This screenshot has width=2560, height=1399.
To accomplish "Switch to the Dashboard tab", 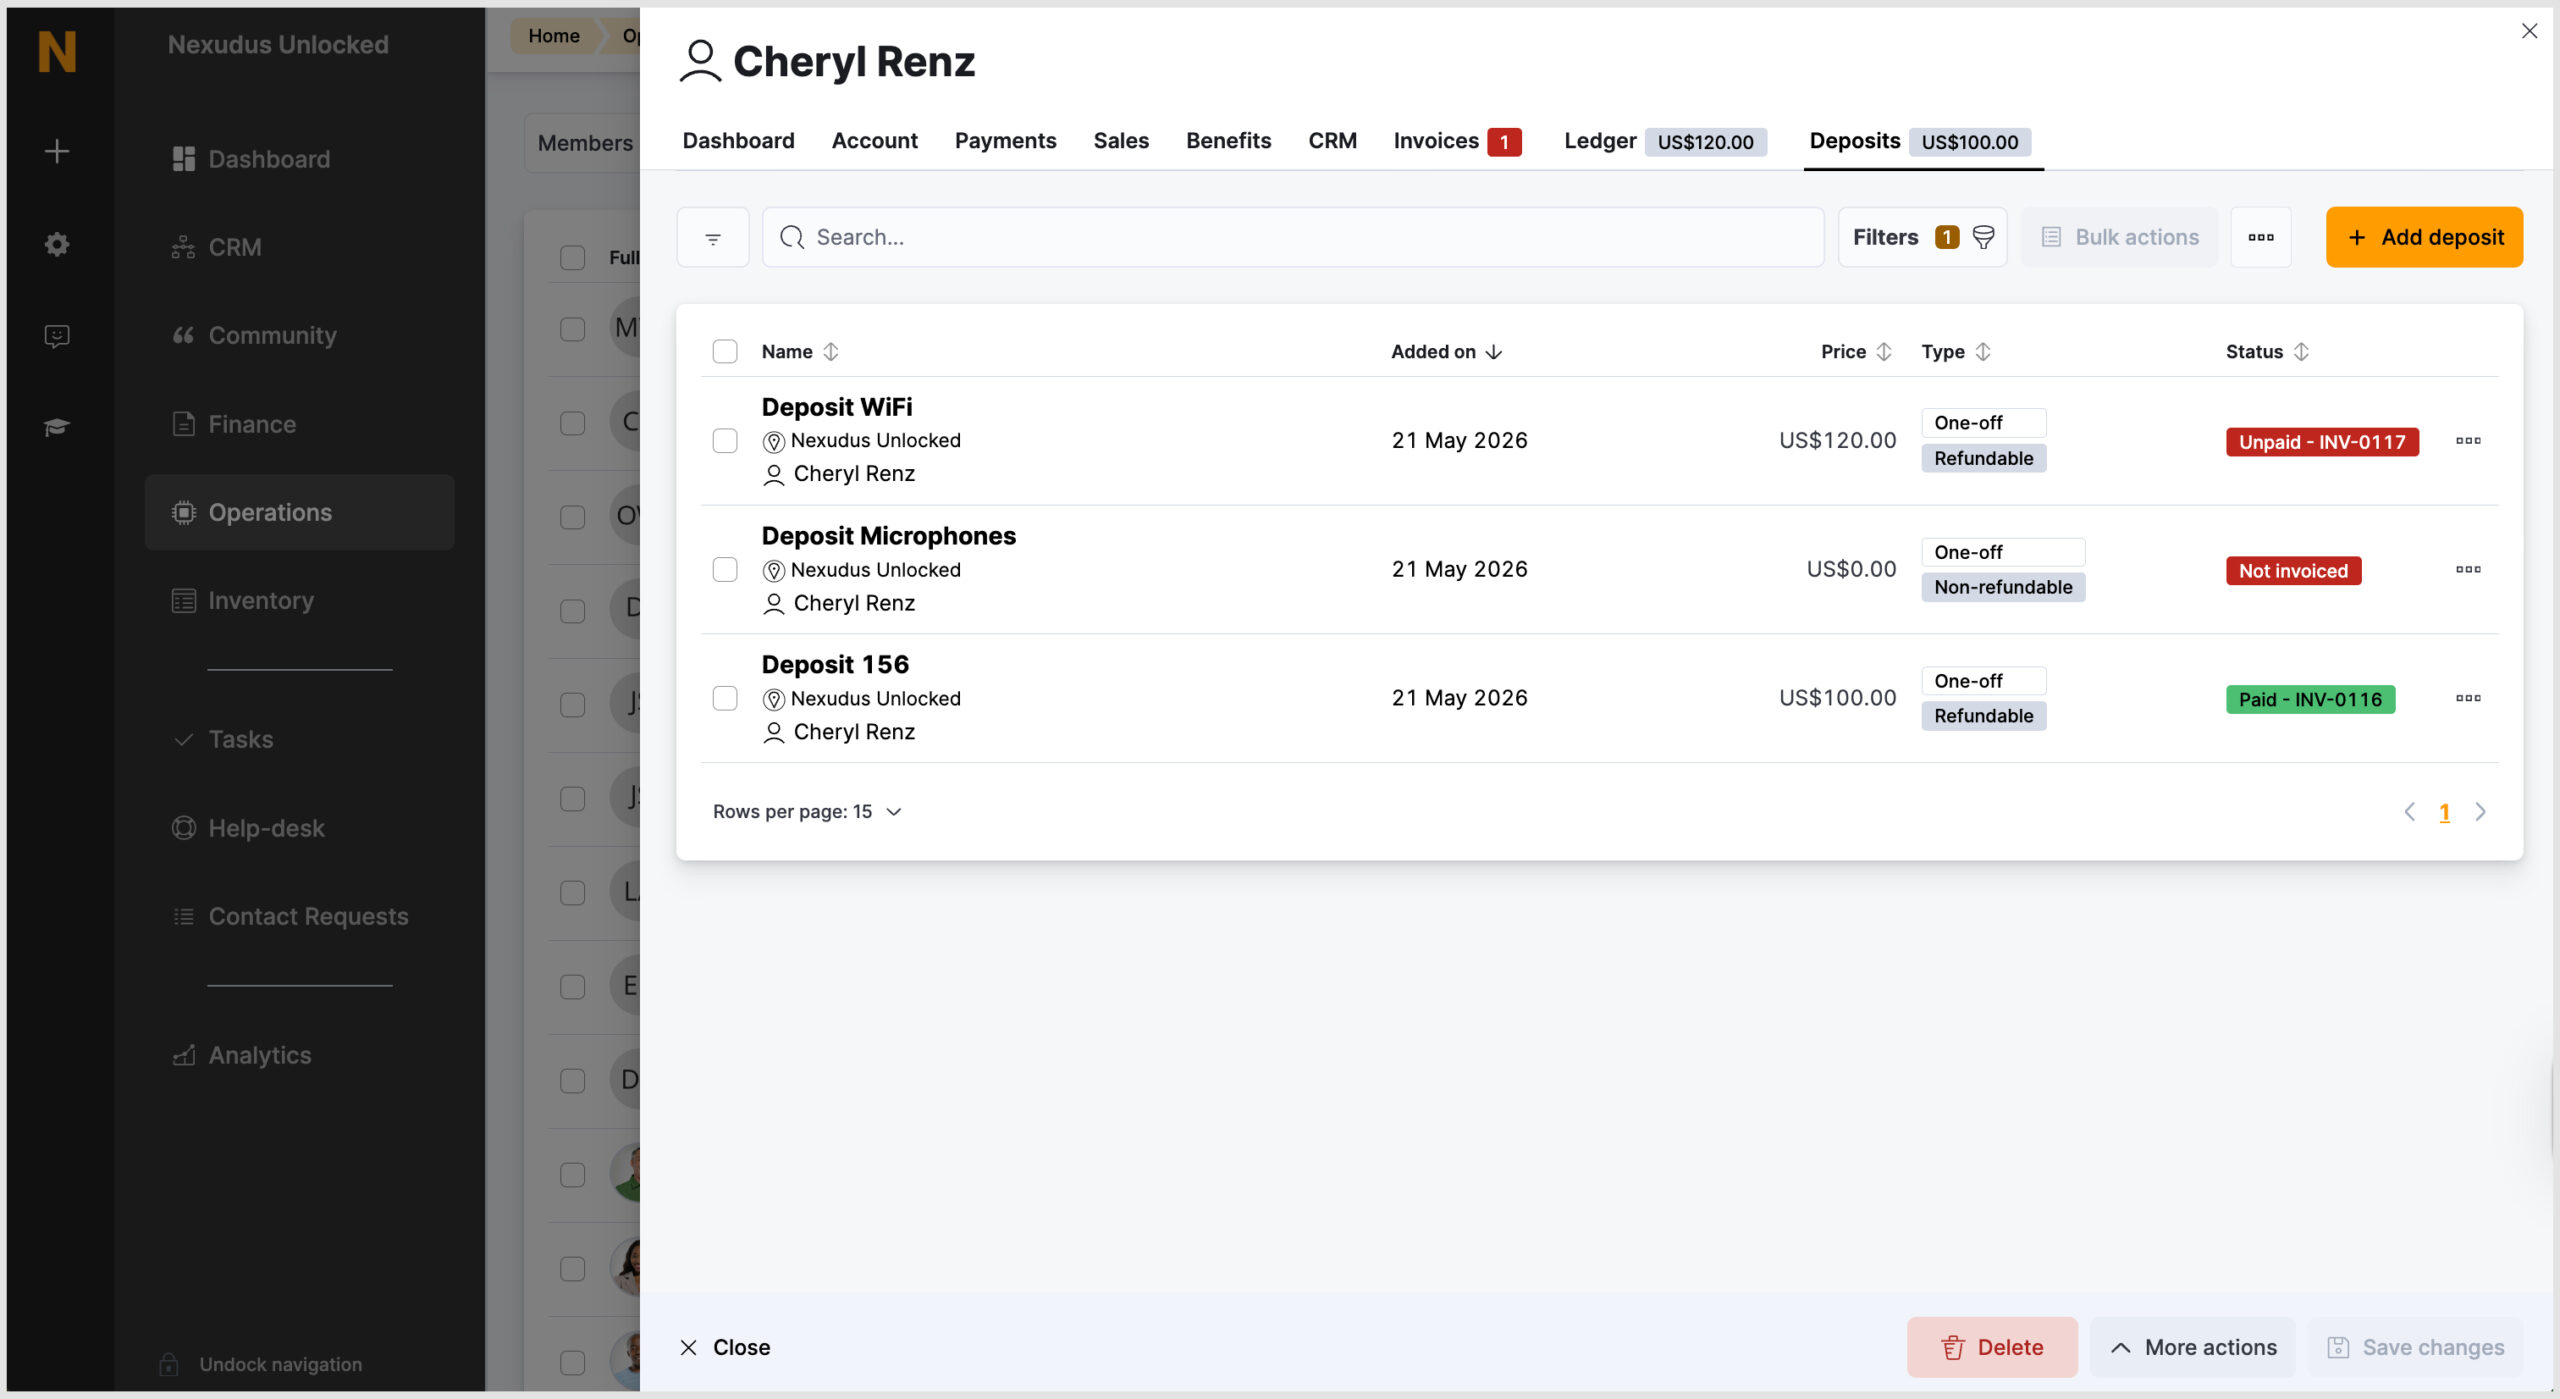I will pos(738,141).
